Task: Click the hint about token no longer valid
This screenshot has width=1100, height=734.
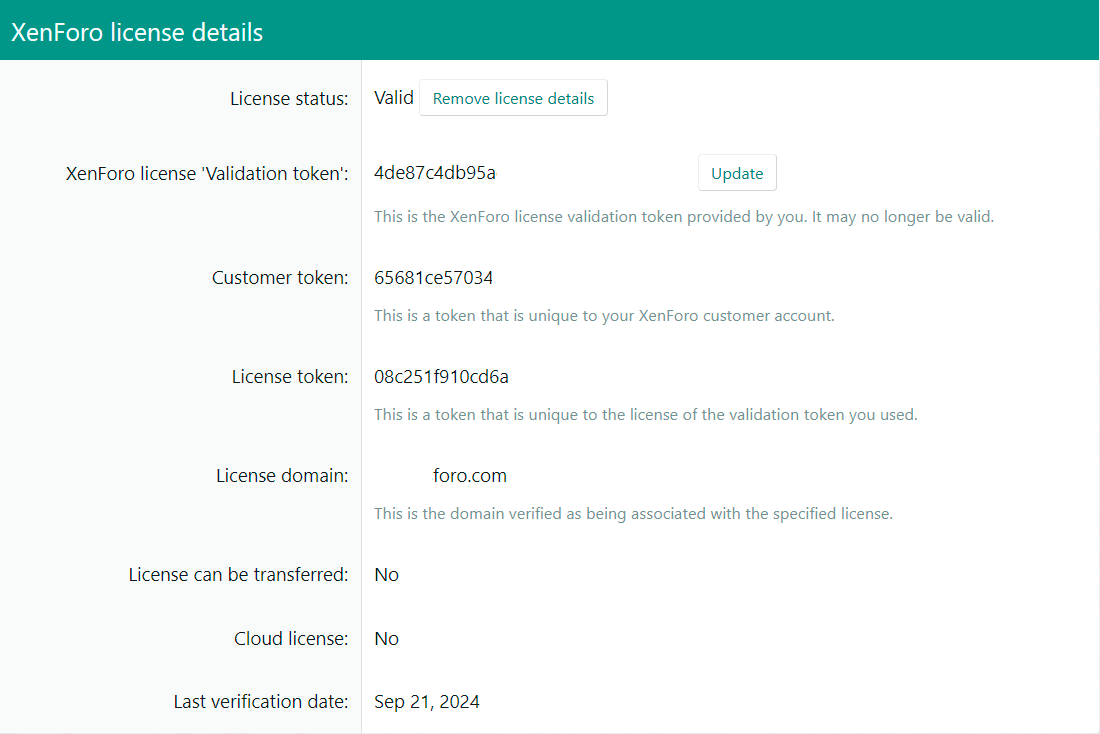Action: [684, 217]
